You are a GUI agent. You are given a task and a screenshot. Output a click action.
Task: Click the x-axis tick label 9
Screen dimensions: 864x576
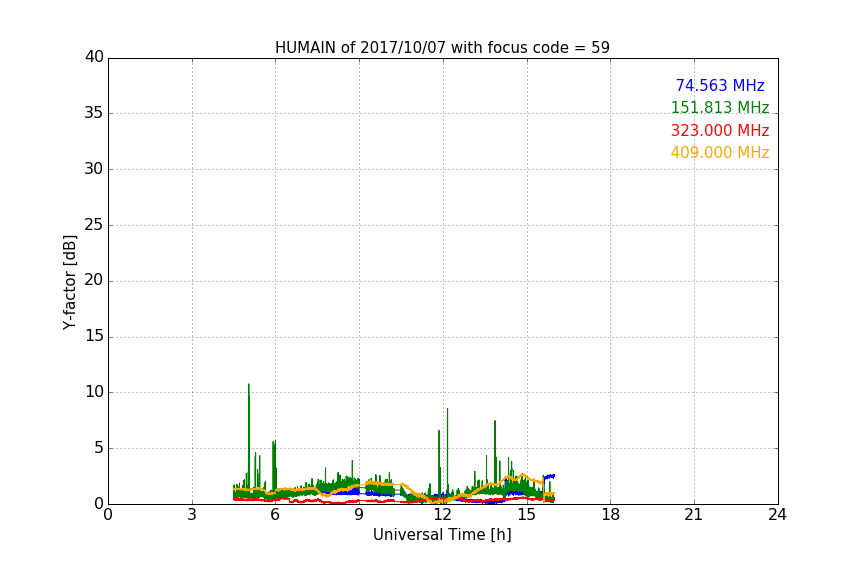[x=359, y=515]
